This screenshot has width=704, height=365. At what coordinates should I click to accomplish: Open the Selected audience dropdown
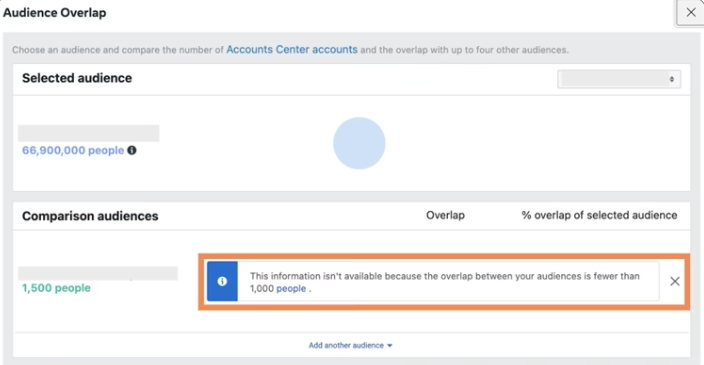click(x=619, y=79)
